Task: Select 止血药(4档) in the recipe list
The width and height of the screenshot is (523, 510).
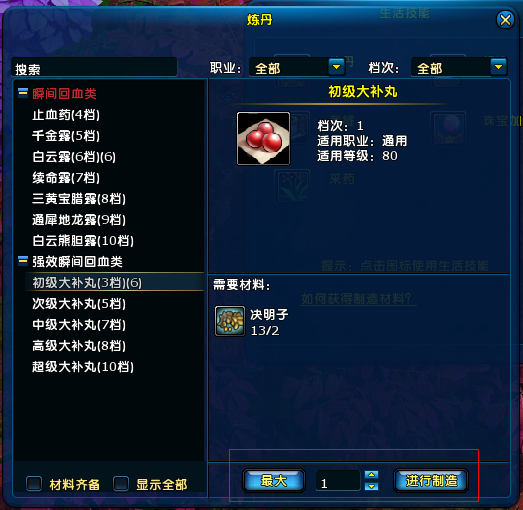Action: pos(66,115)
